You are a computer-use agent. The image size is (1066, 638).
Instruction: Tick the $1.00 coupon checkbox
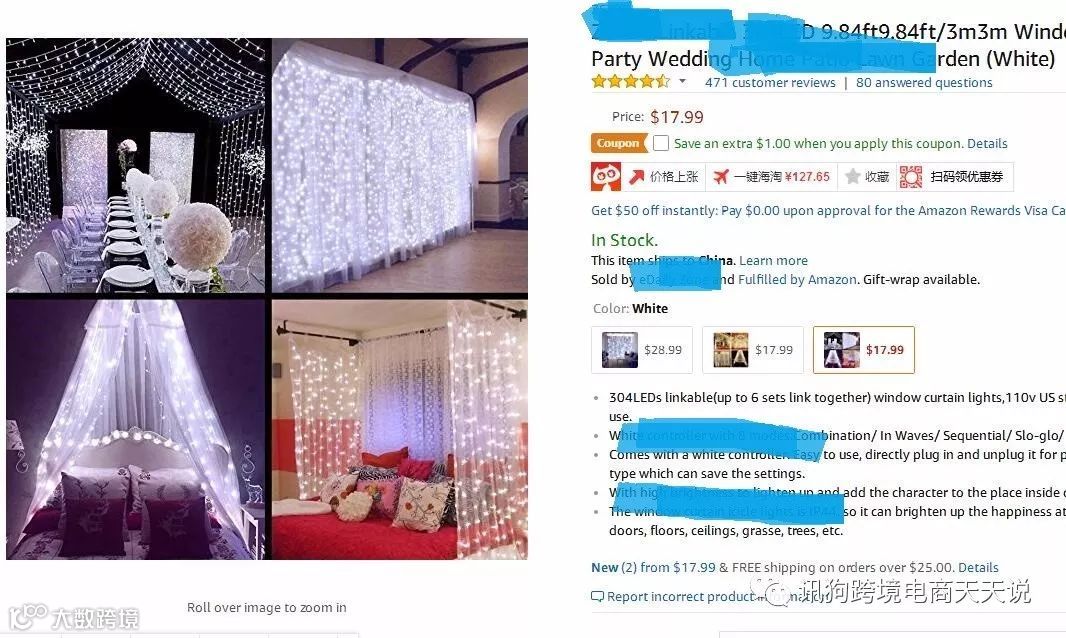(660, 144)
